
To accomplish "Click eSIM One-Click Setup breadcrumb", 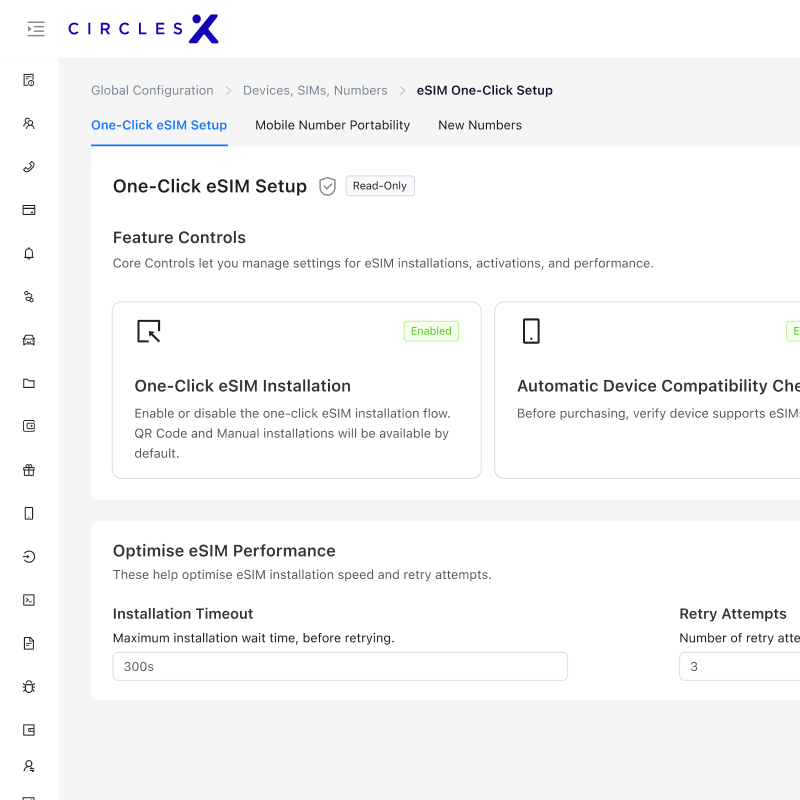I will coord(485,90).
